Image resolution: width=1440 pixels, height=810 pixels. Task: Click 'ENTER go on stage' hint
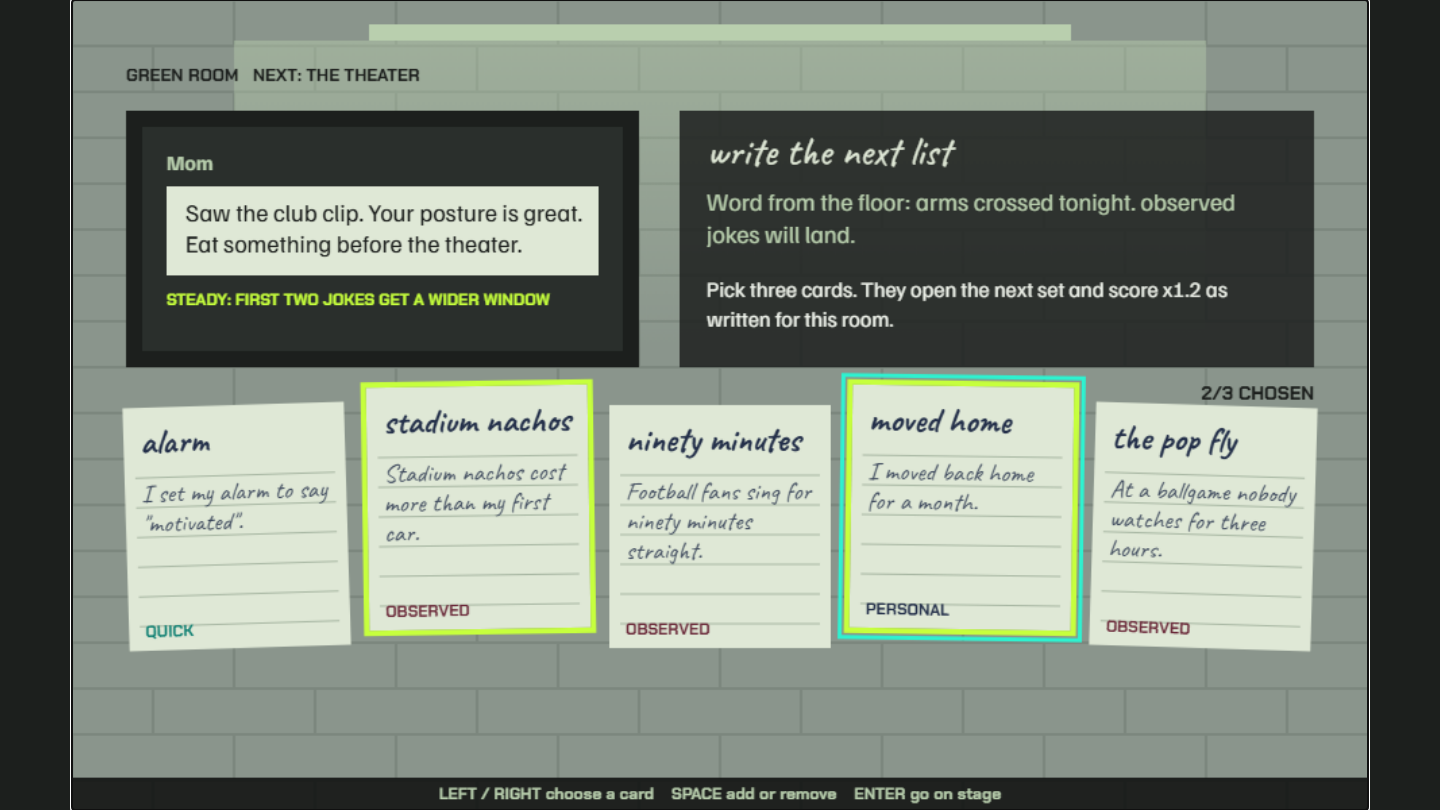coord(927,794)
